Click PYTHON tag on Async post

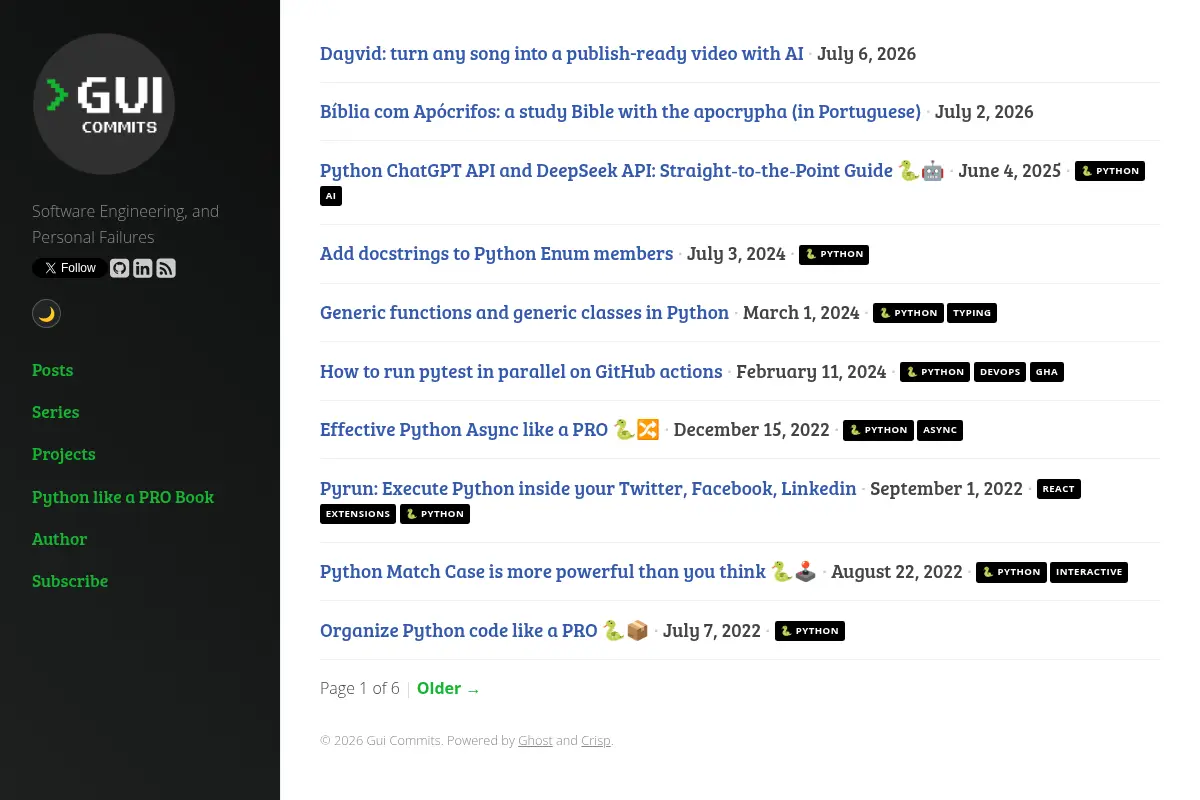pos(878,430)
